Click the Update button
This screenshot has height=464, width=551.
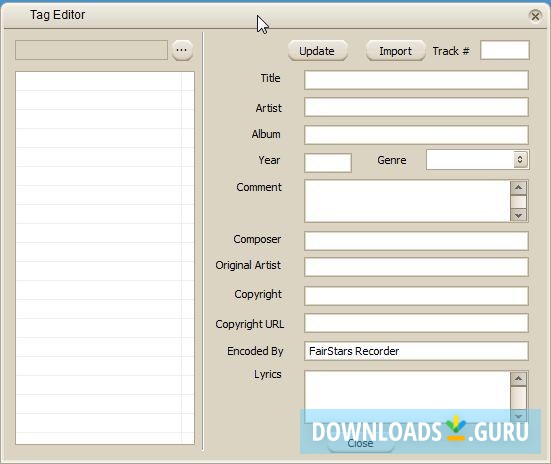click(x=317, y=51)
